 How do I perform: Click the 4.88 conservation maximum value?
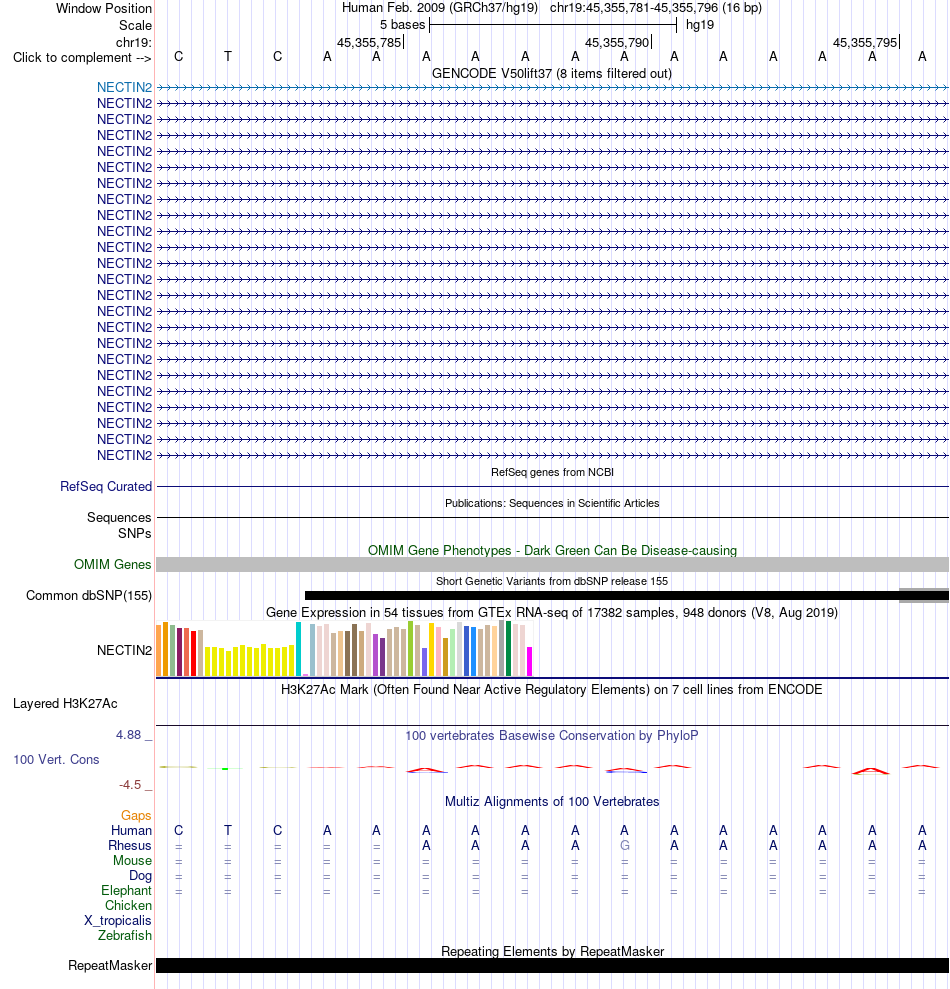128,735
